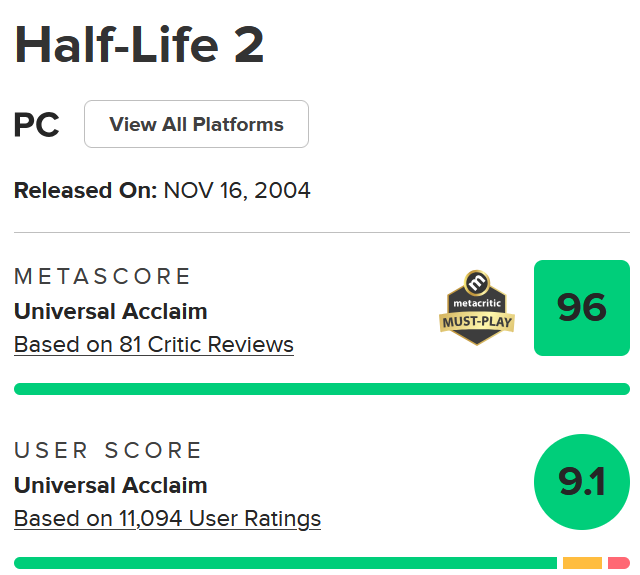Viewport: 640px width, 575px height.
Task: Open the Based on 11,094 User Ratings link
Action: coord(167,519)
